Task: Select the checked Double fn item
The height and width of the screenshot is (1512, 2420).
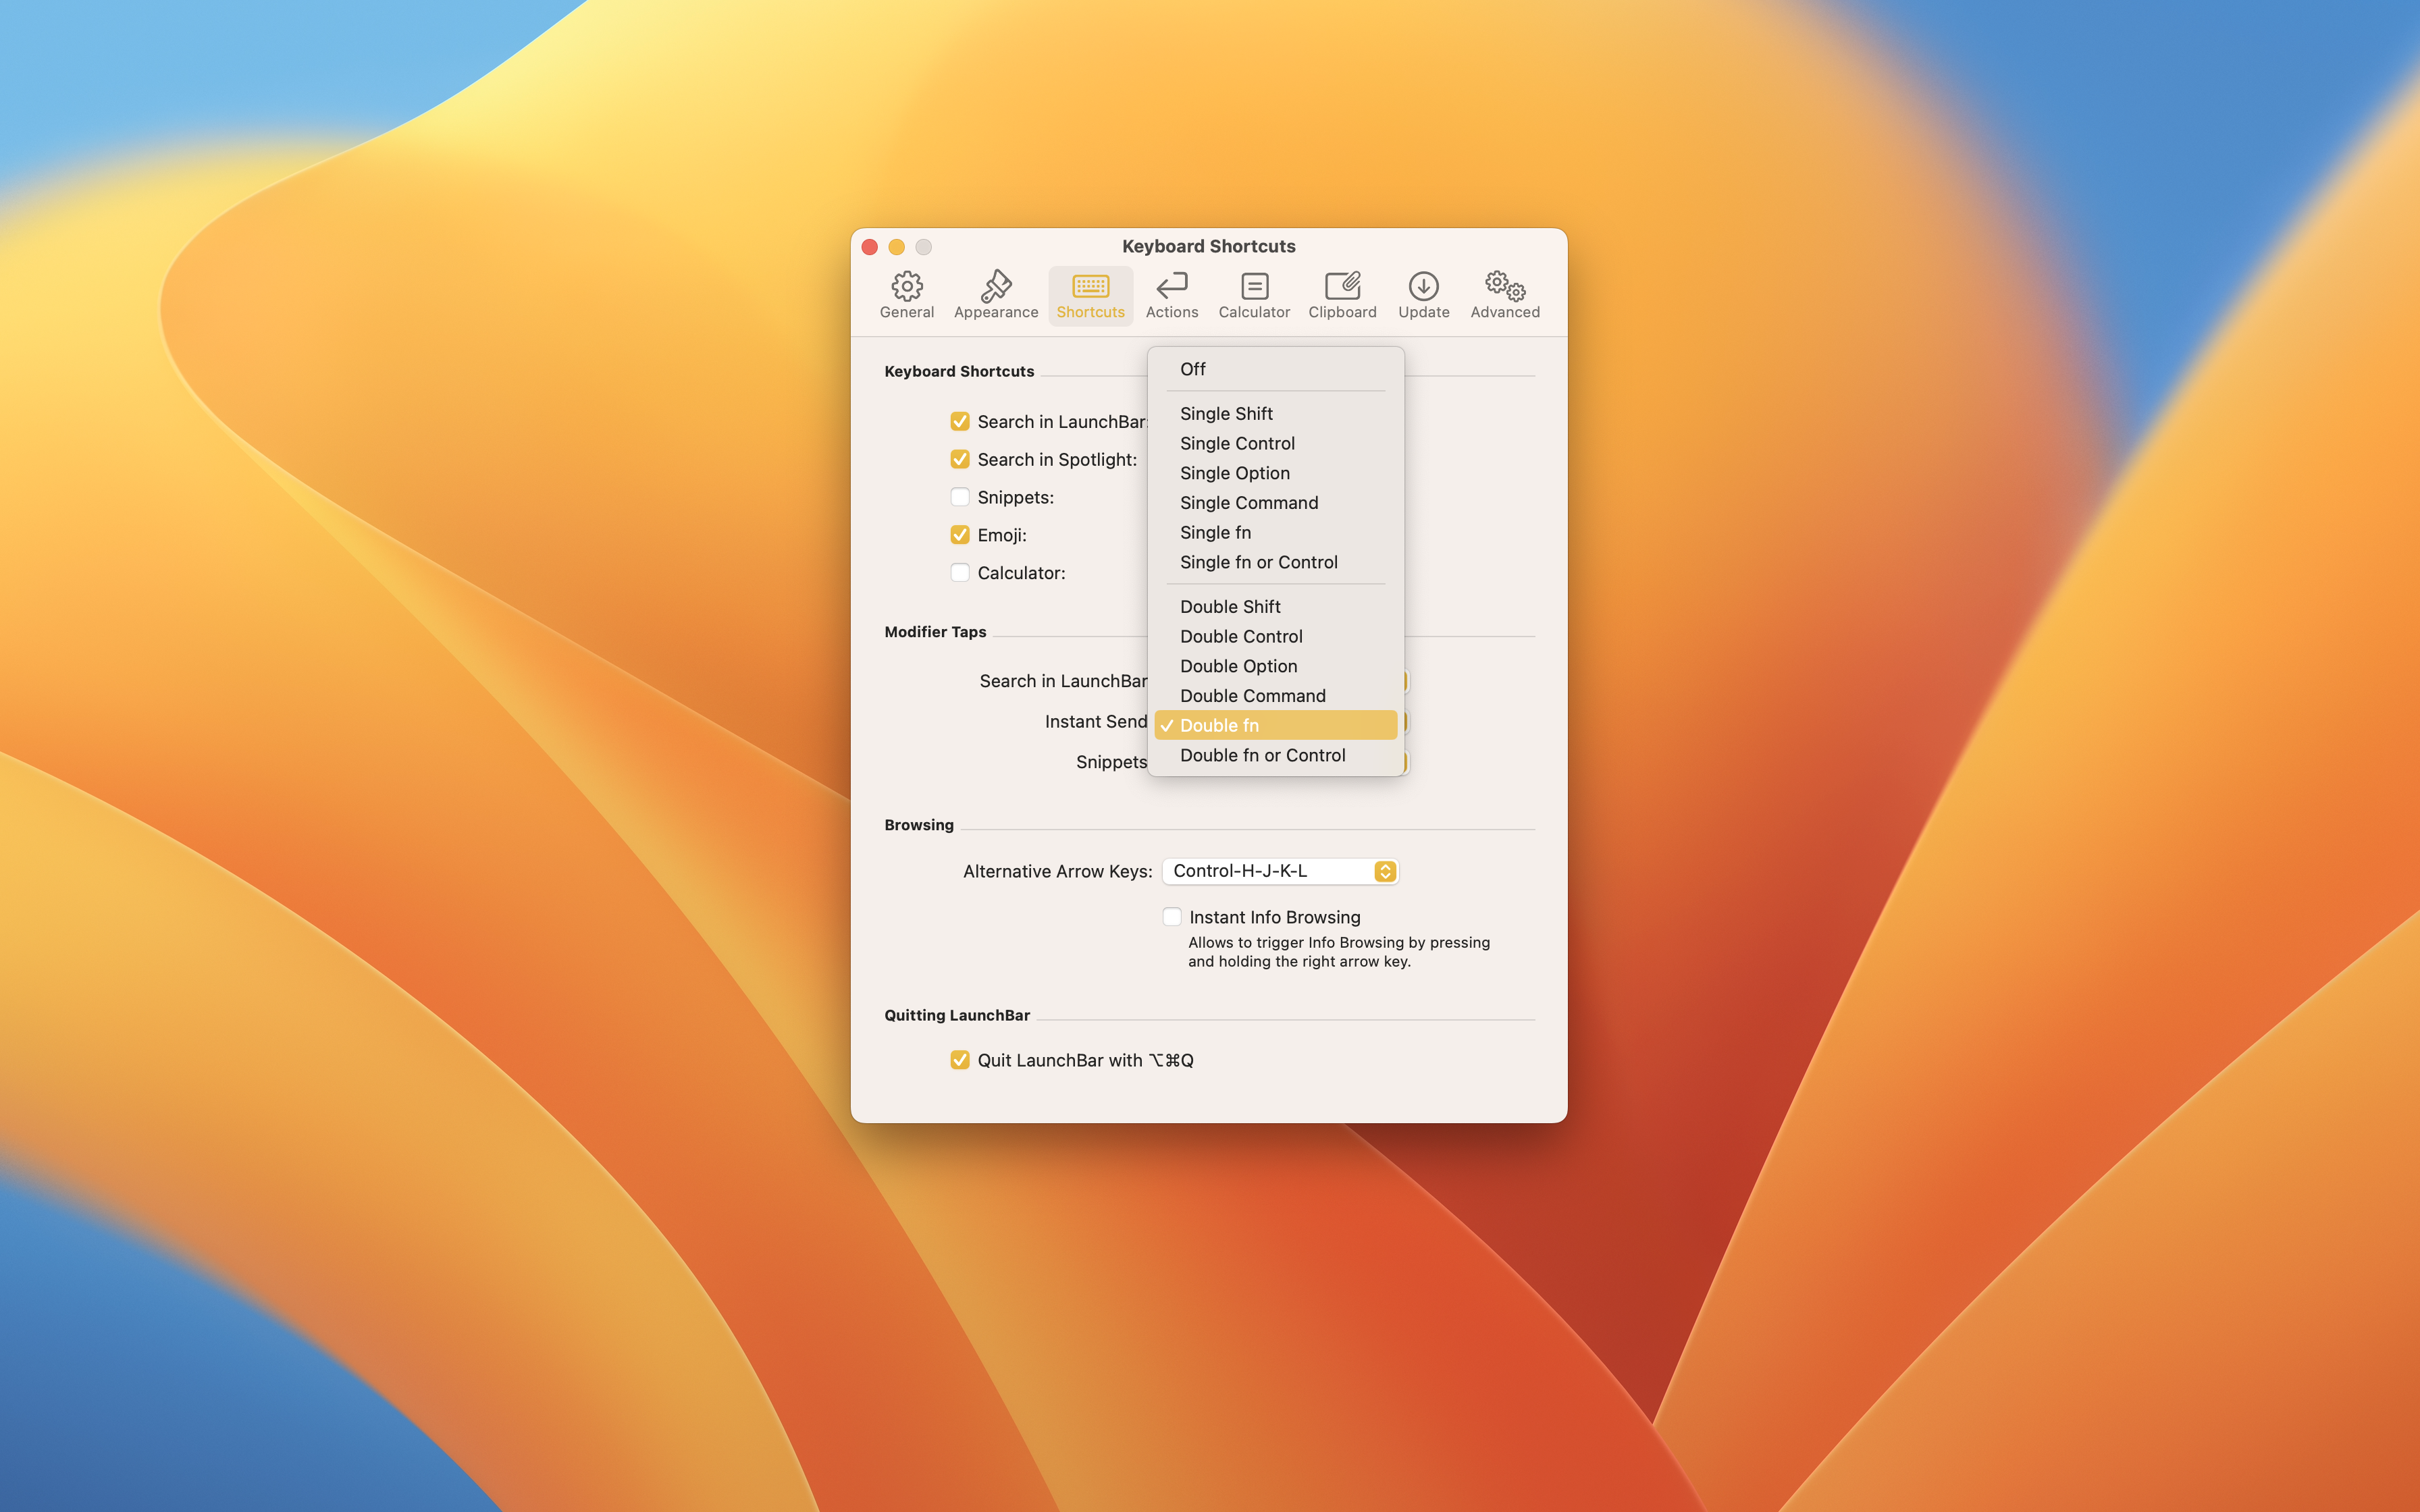Action: click(x=1275, y=725)
